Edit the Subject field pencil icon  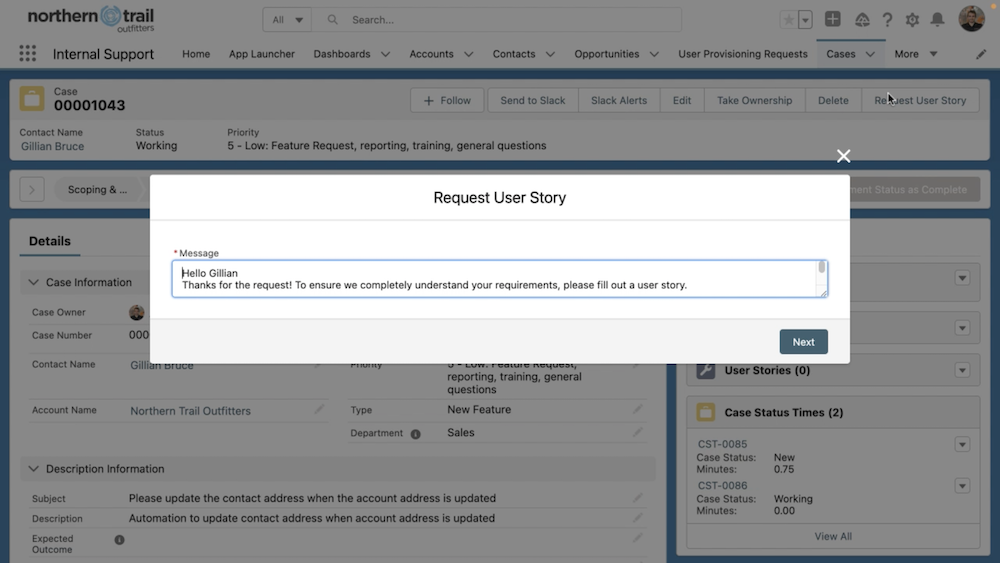tap(637, 497)
